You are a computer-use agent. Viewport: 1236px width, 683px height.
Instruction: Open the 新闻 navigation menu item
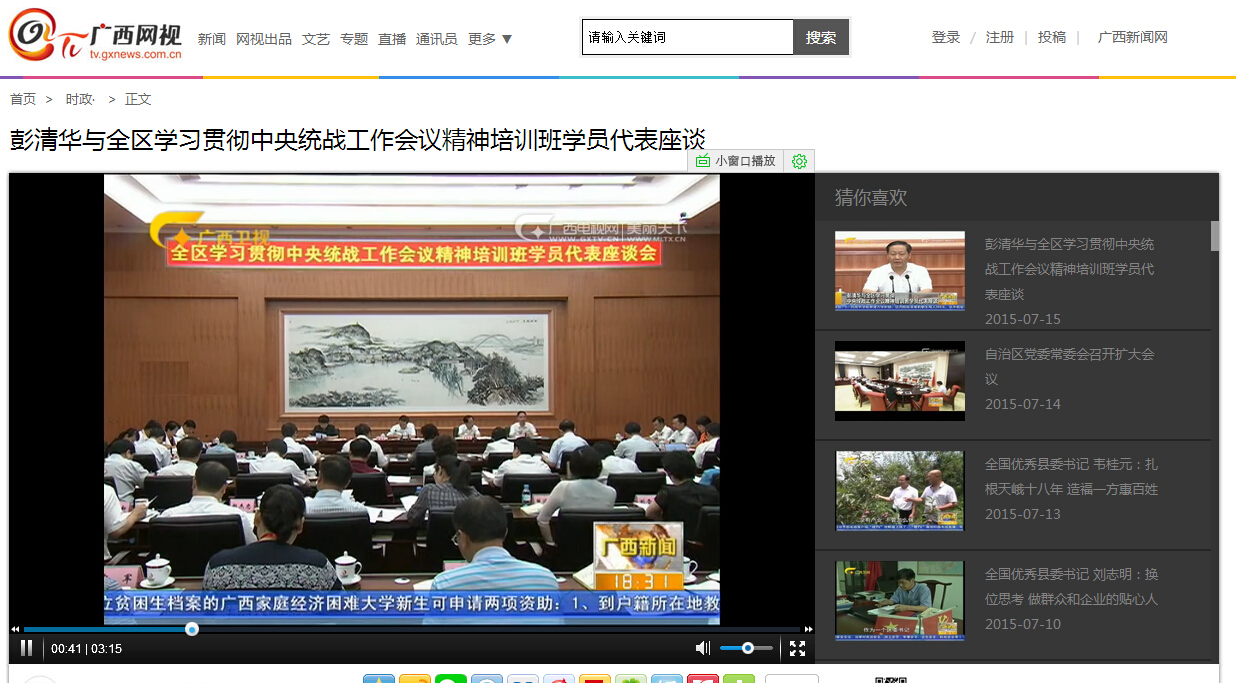point(211,39)
